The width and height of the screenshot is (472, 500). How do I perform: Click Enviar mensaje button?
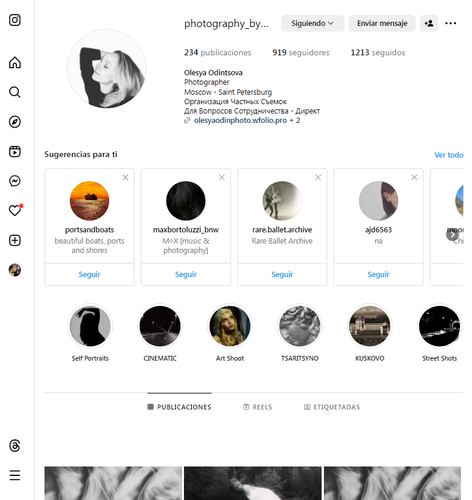382,23
